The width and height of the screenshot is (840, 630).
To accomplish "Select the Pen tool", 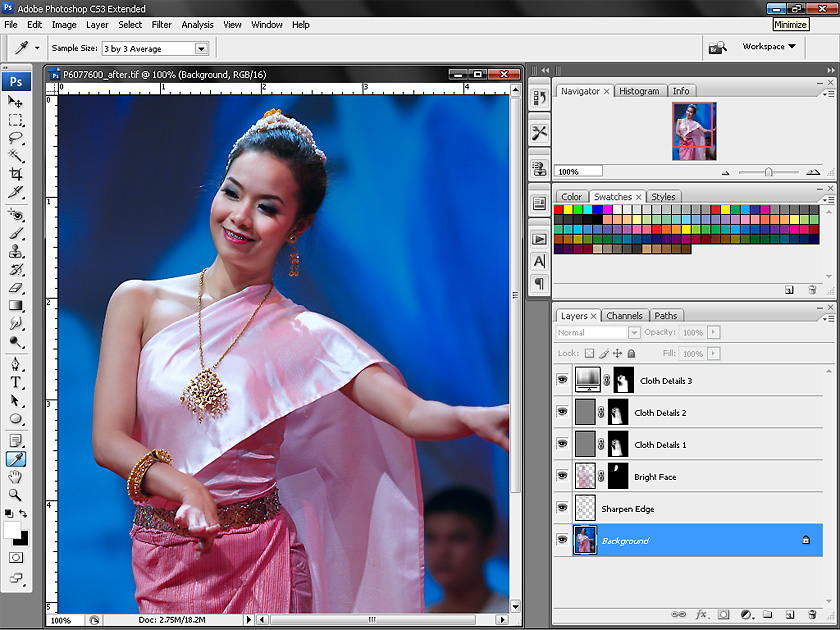I will (16, 365).
